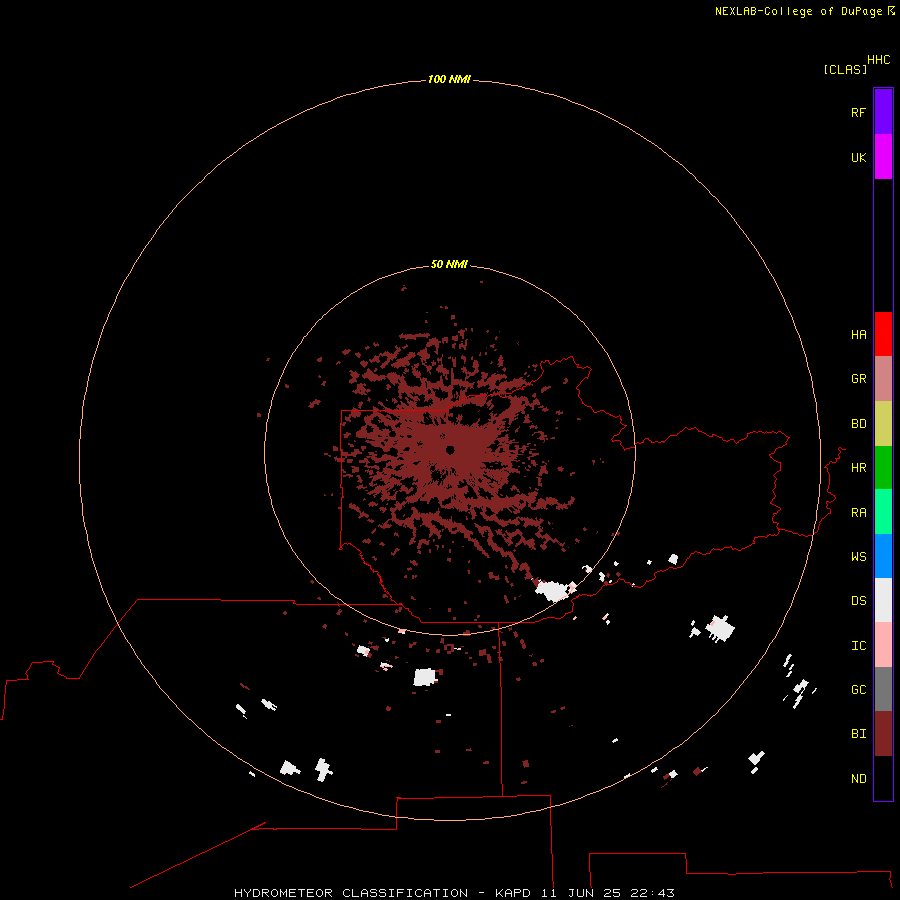The height and width of the screenshot is (900, 900).
Task: Select the GC gray legend swatch
Action: coord(883,689)
